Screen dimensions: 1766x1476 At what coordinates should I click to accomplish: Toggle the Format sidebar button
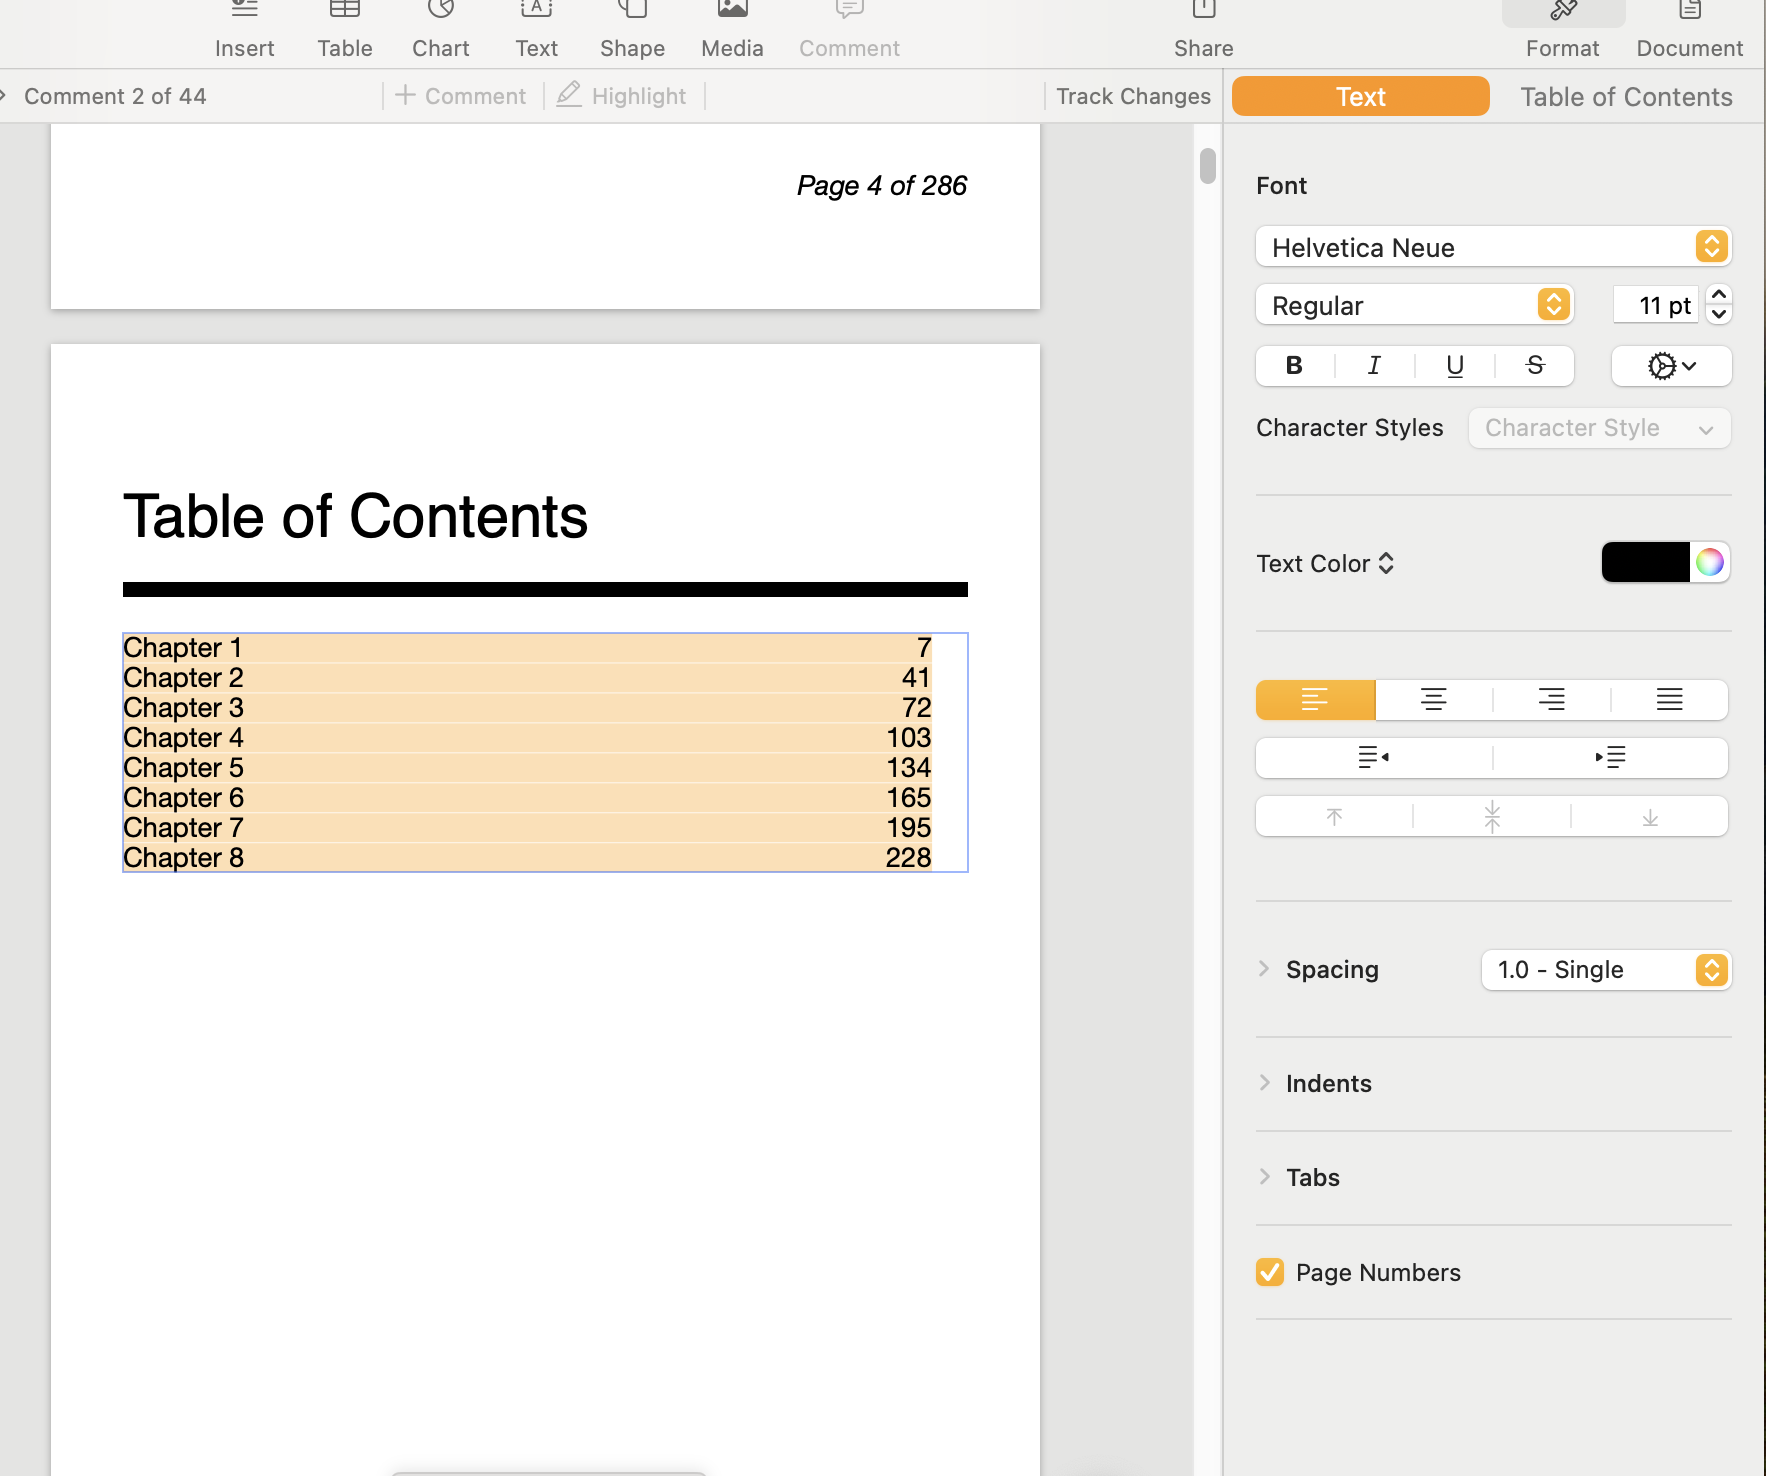(1563, 31)
